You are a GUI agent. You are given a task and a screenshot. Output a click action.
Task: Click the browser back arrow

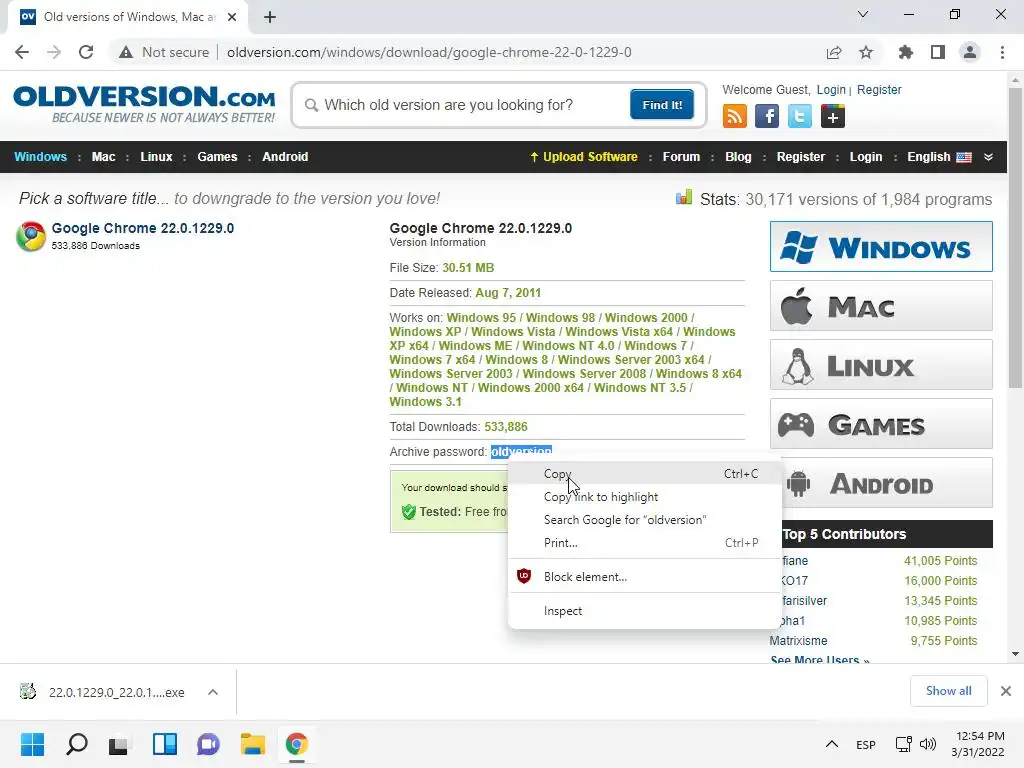click(x=22, y=52)
